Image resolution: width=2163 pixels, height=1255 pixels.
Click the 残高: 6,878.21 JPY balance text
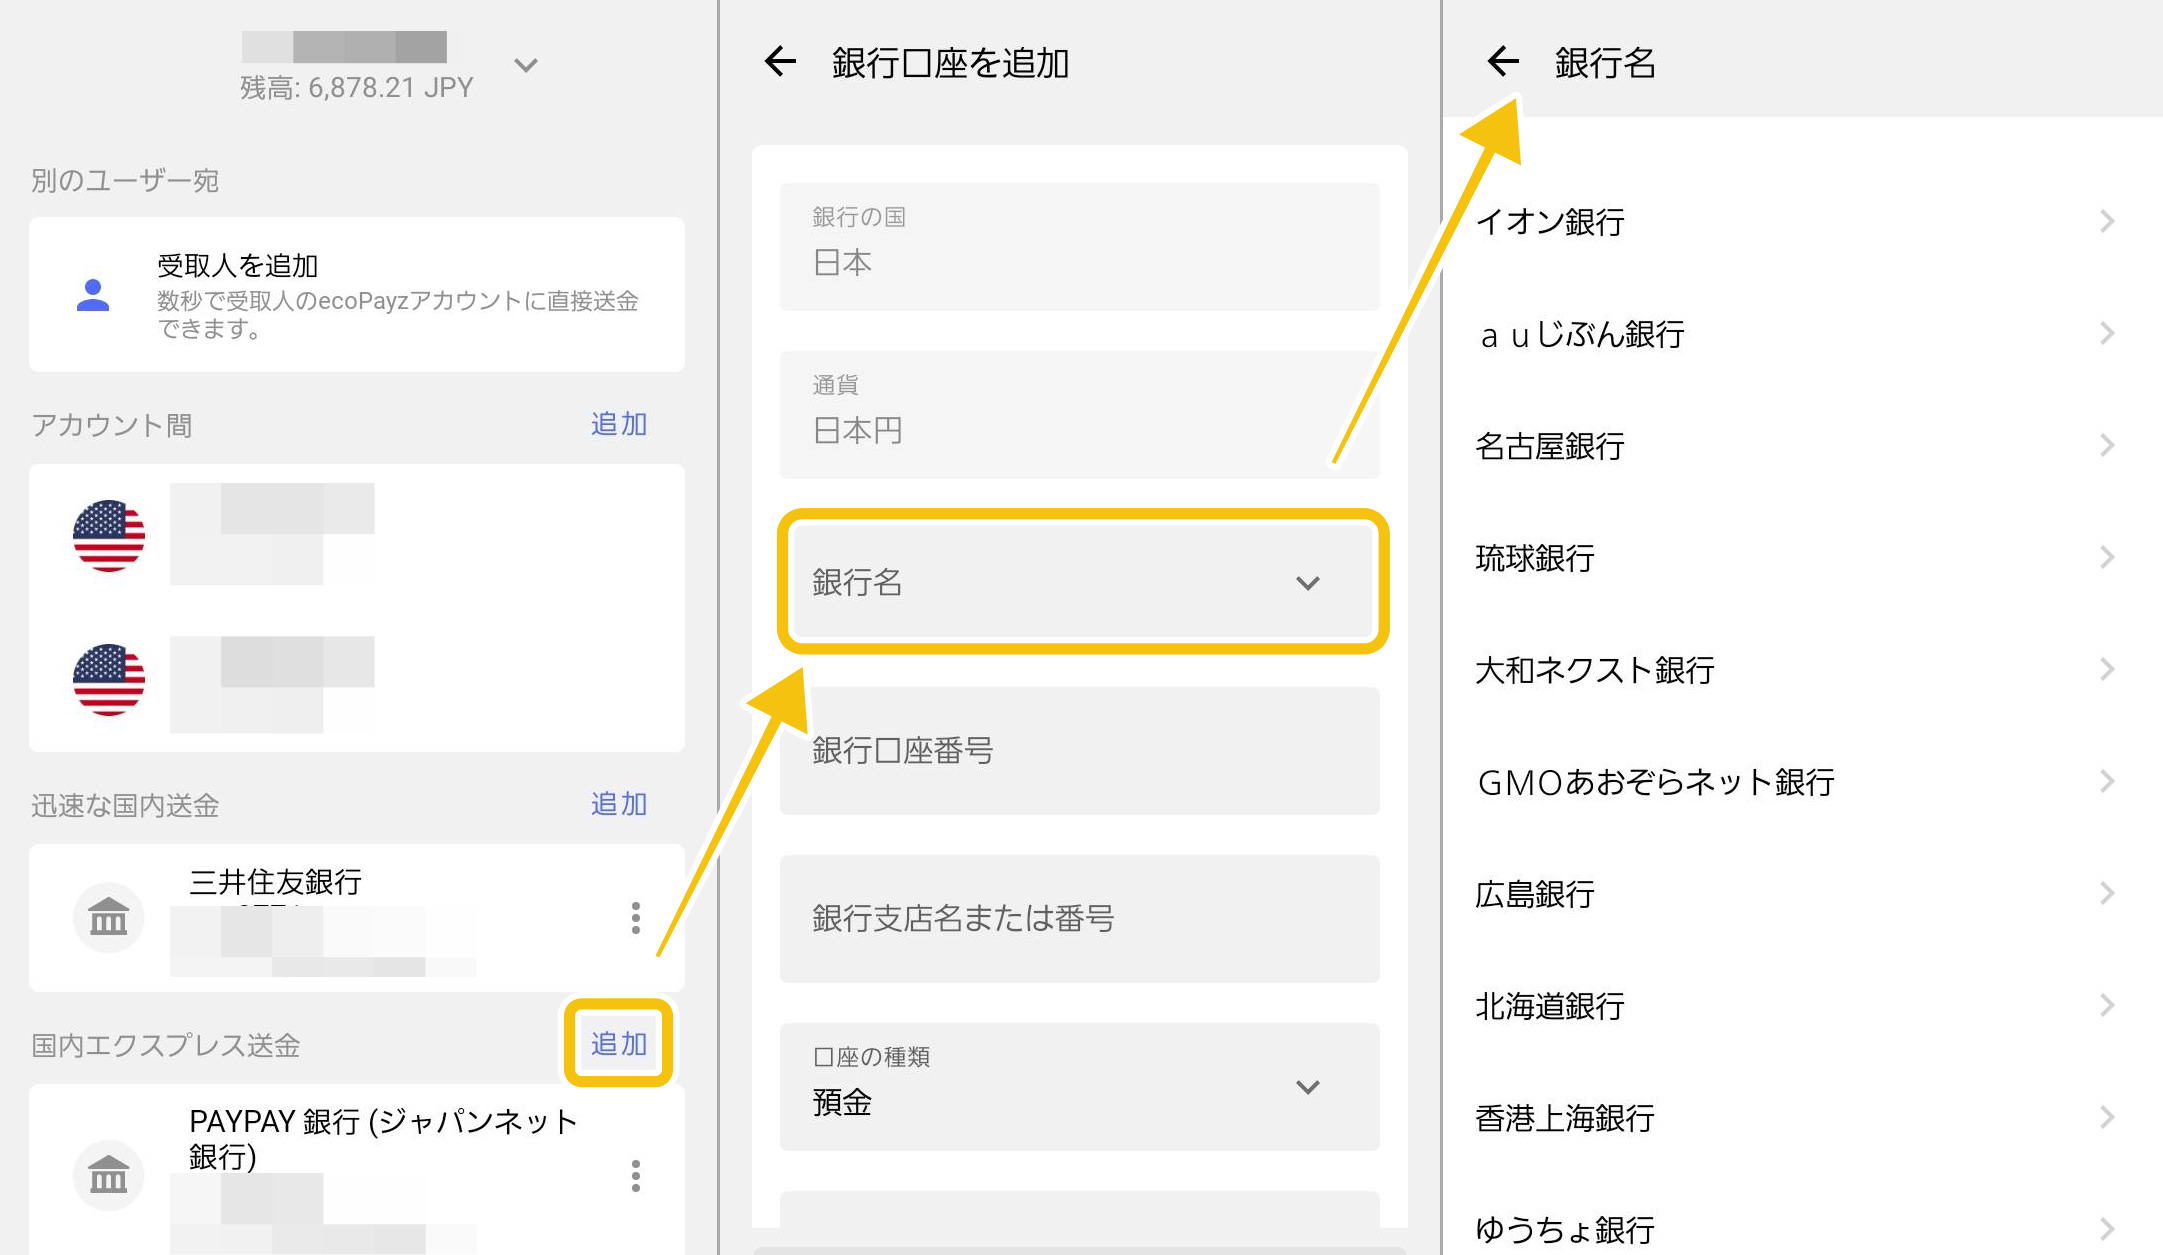coord(356,88)
